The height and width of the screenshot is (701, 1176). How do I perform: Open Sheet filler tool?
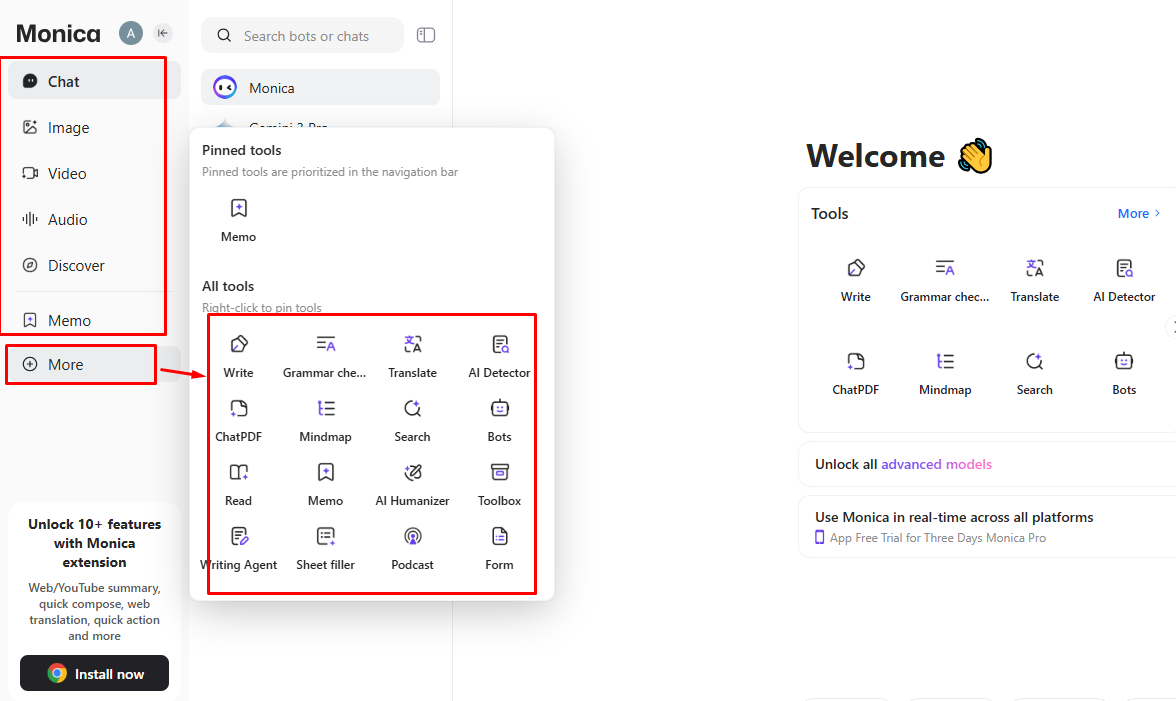(326, 549)
